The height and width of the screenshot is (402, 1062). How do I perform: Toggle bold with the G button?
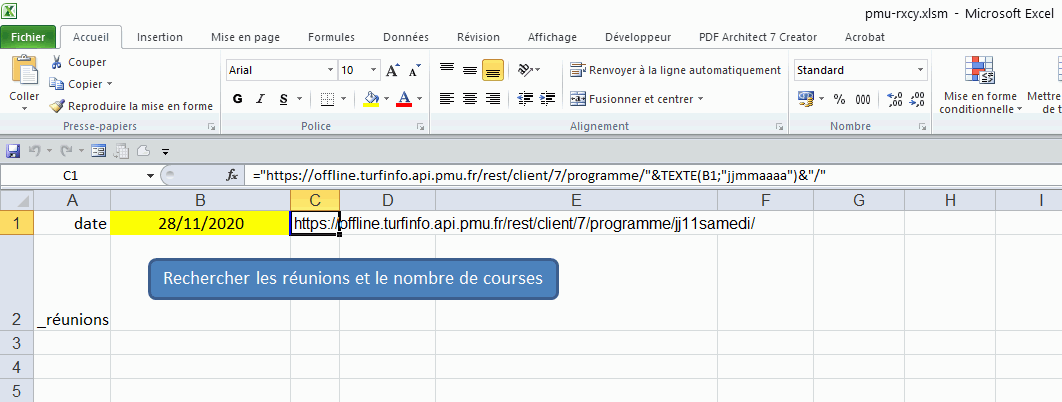(238, 99)
